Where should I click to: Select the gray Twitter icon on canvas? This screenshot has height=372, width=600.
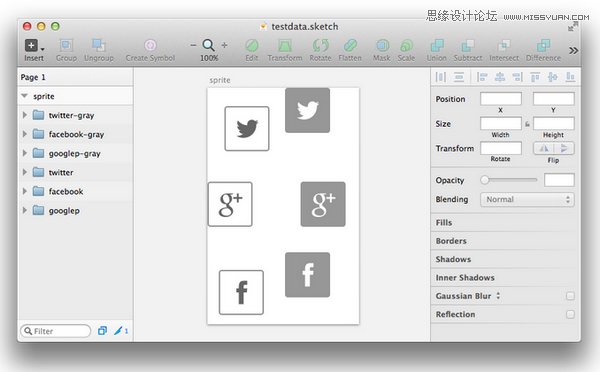click(x=307, y=110)
